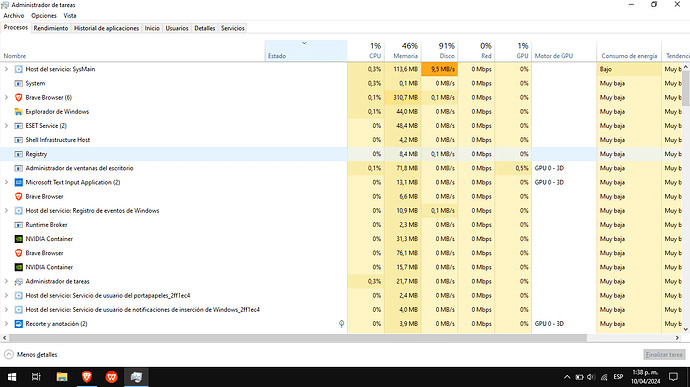Switch to the Rendimiento tab
690x387 pixels.
click(x=51, y=28)
